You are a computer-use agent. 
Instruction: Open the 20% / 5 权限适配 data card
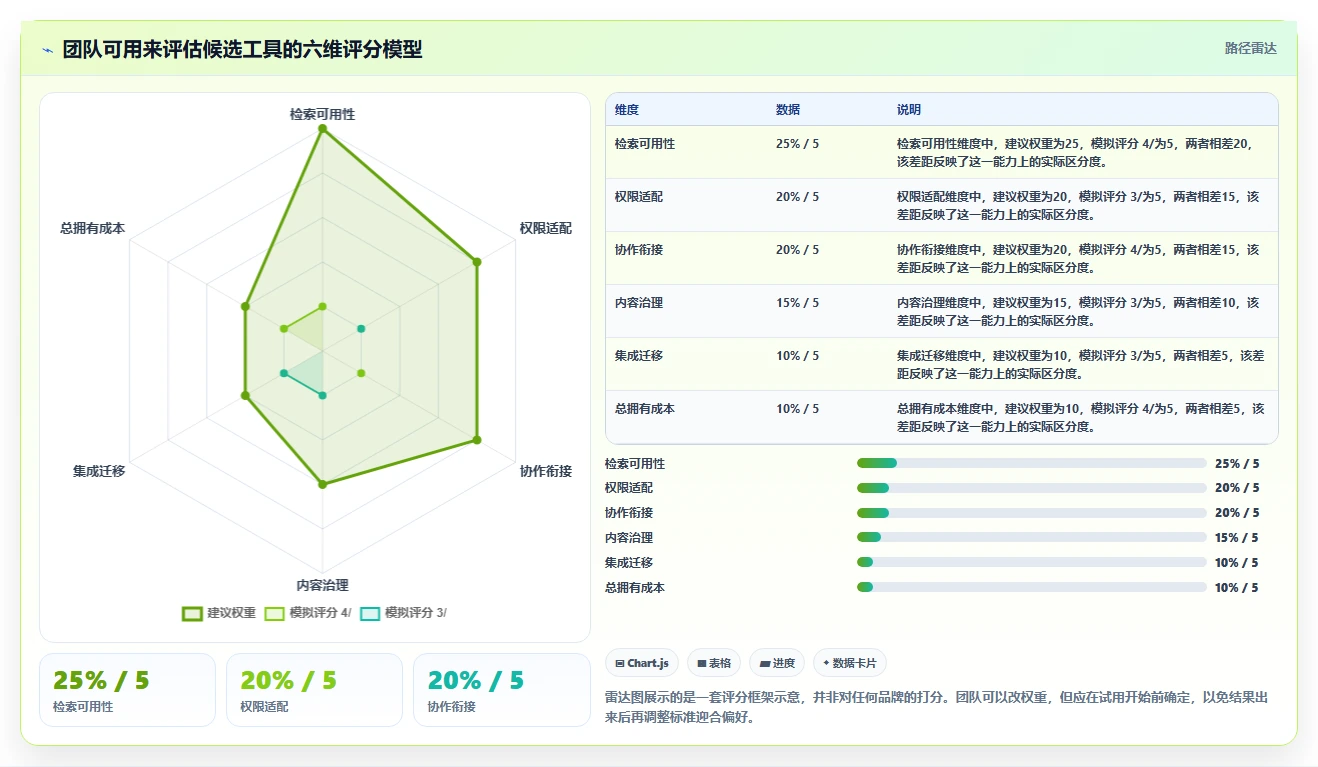tap(314, 690)
